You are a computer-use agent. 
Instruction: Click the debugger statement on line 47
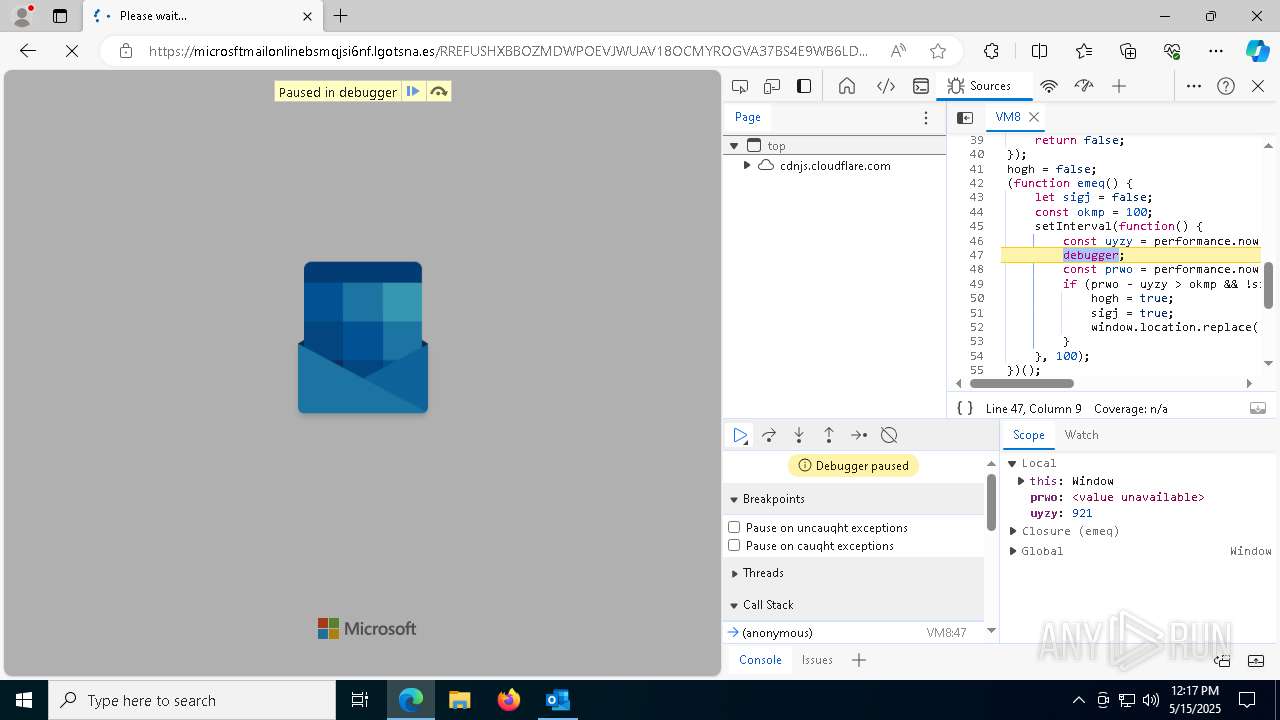pos(1090,255)
